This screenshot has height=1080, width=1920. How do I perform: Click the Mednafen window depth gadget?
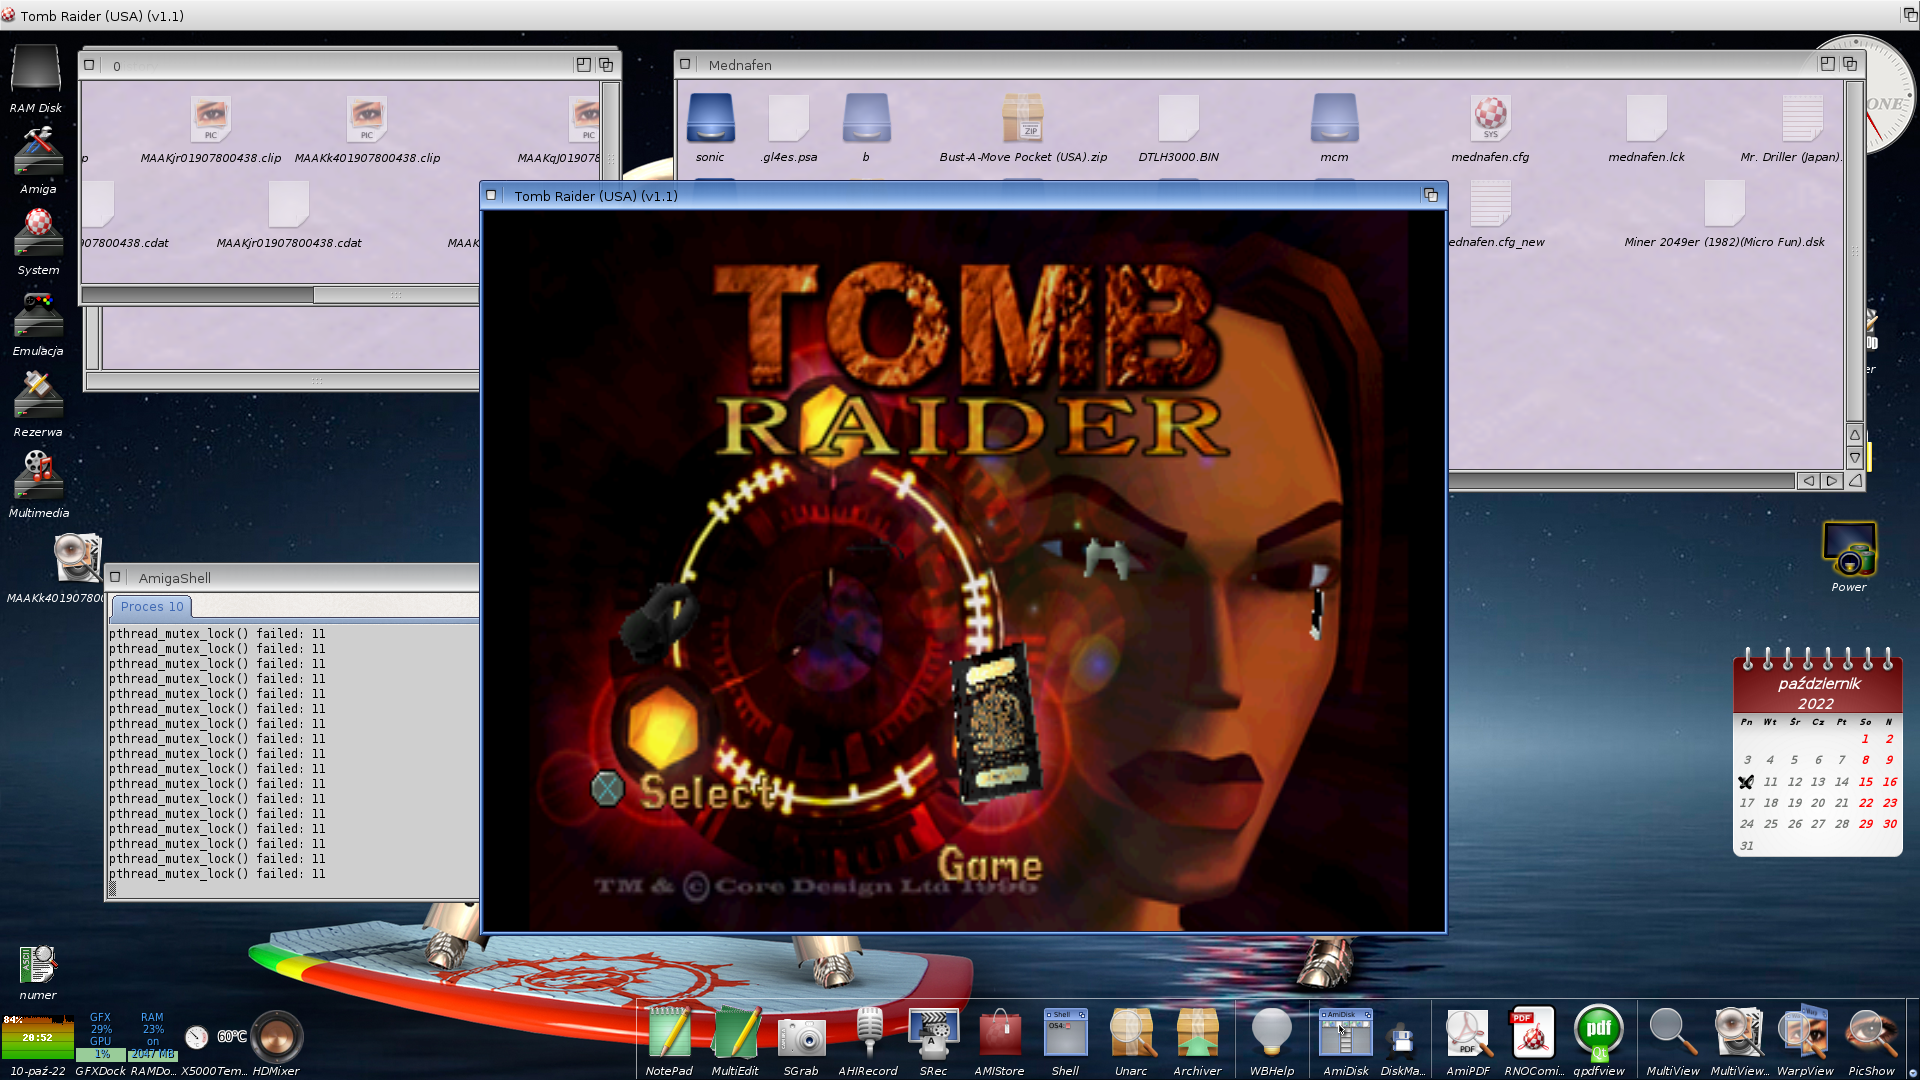[x=1850, y=64]
